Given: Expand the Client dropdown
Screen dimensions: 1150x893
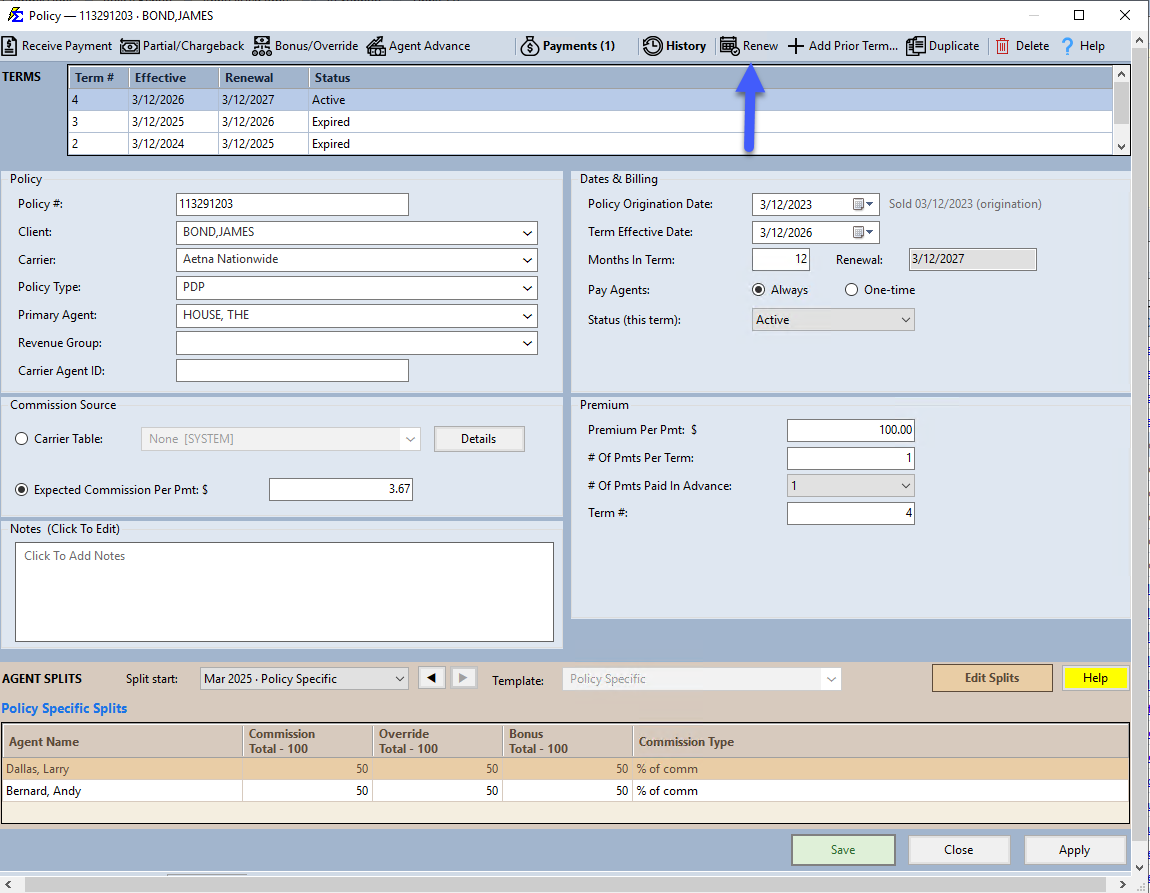Looking at the screenshot, I should (x=527, y=233).
